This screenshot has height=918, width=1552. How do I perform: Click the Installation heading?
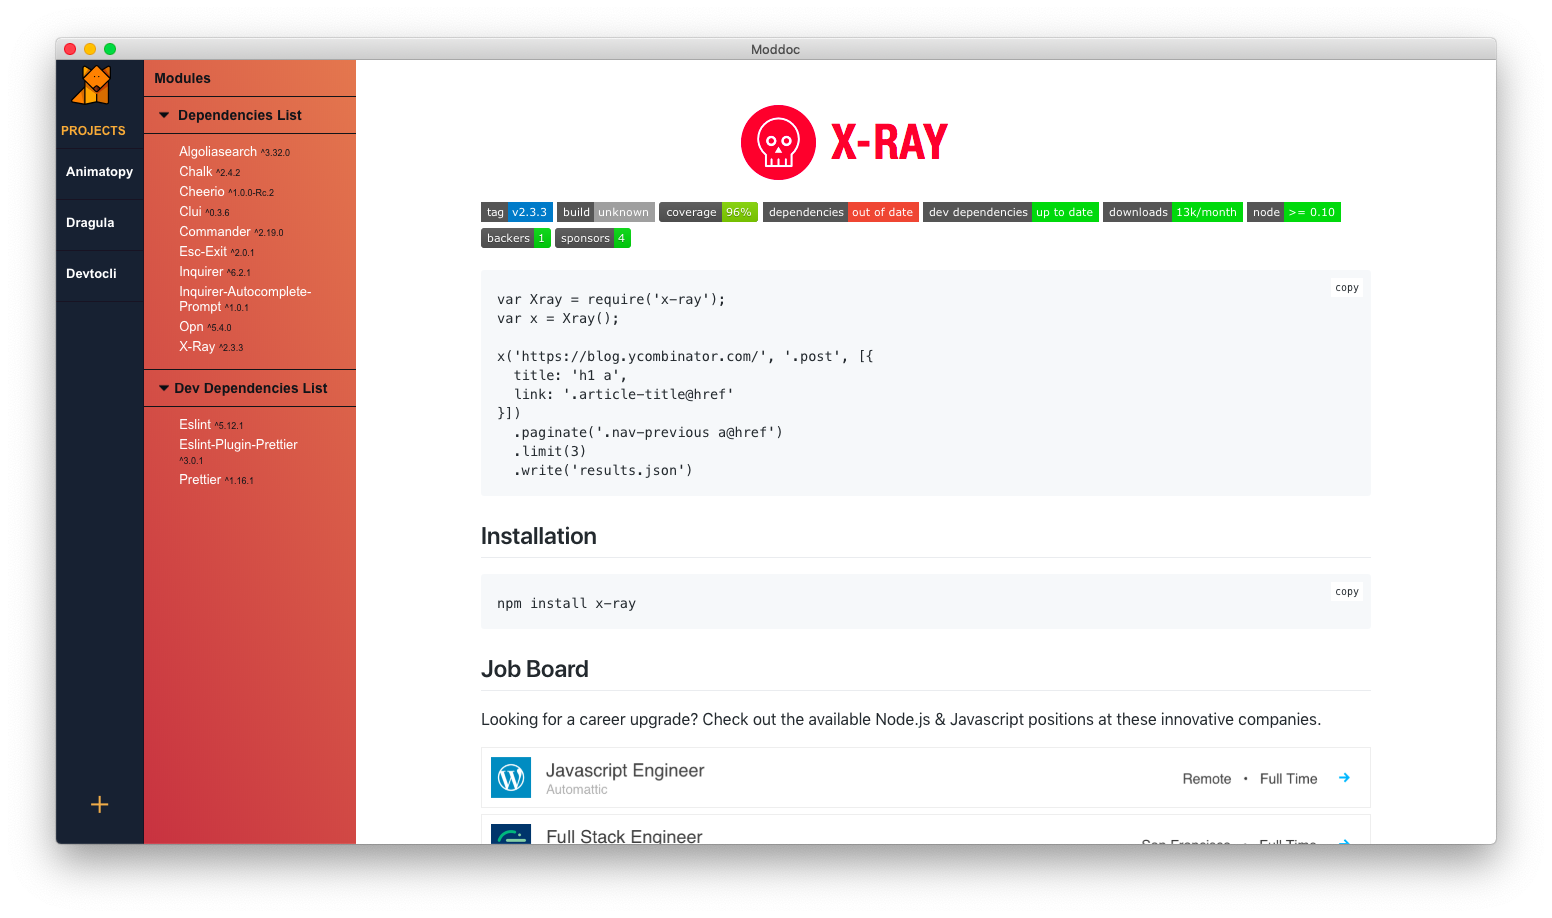[x=539, y=536]
